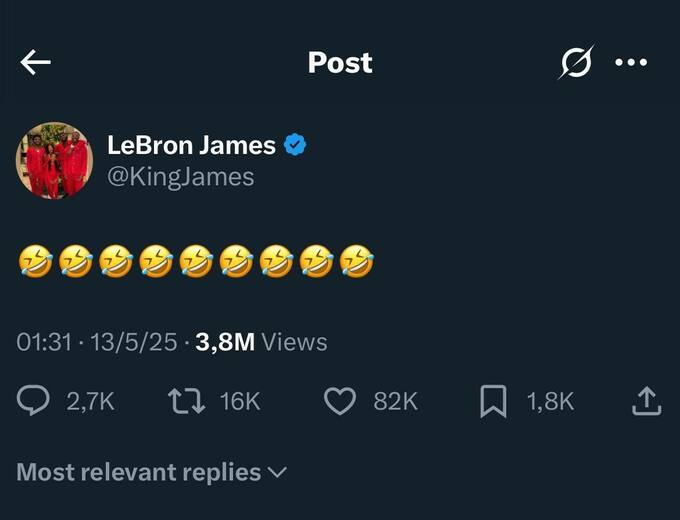The image size is (680, 520).
Task: Click the LeBron James display name
Action: click(x=191, y=145)
